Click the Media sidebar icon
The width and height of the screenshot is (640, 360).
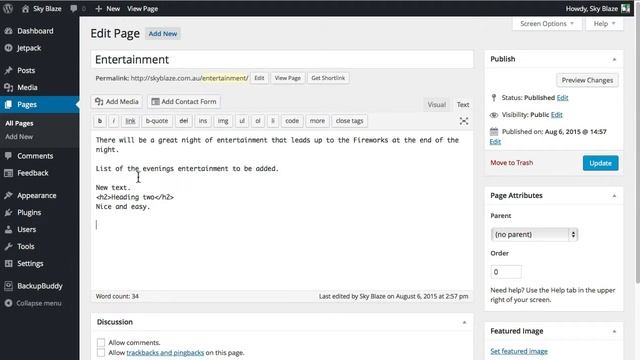(x=9, y=87)
